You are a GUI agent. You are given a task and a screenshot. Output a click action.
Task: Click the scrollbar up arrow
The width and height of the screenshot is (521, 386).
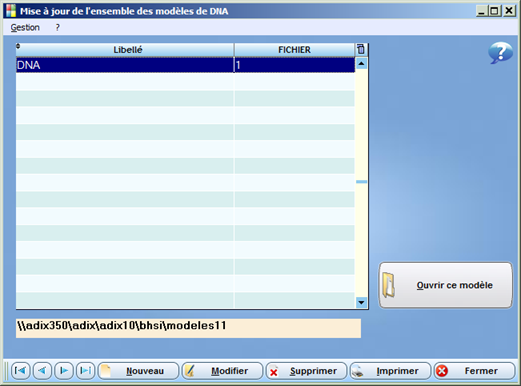coord(361,63)
